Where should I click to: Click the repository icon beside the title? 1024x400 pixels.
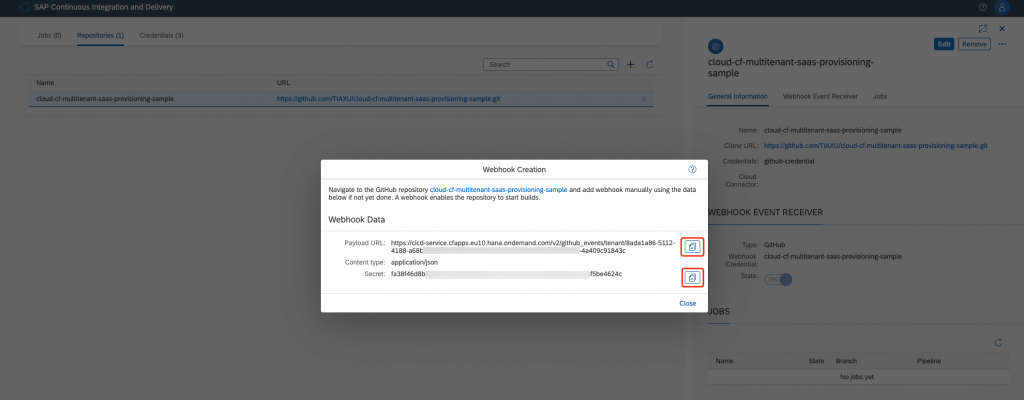point(716,46)
